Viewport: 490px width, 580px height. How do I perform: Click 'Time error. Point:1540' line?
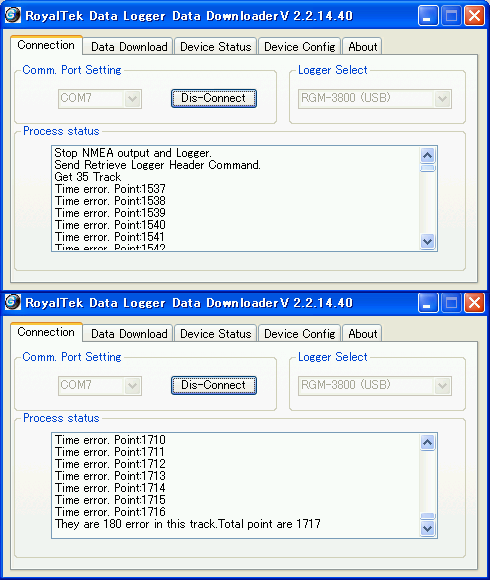pyautogui.click(x=110, y=225)
